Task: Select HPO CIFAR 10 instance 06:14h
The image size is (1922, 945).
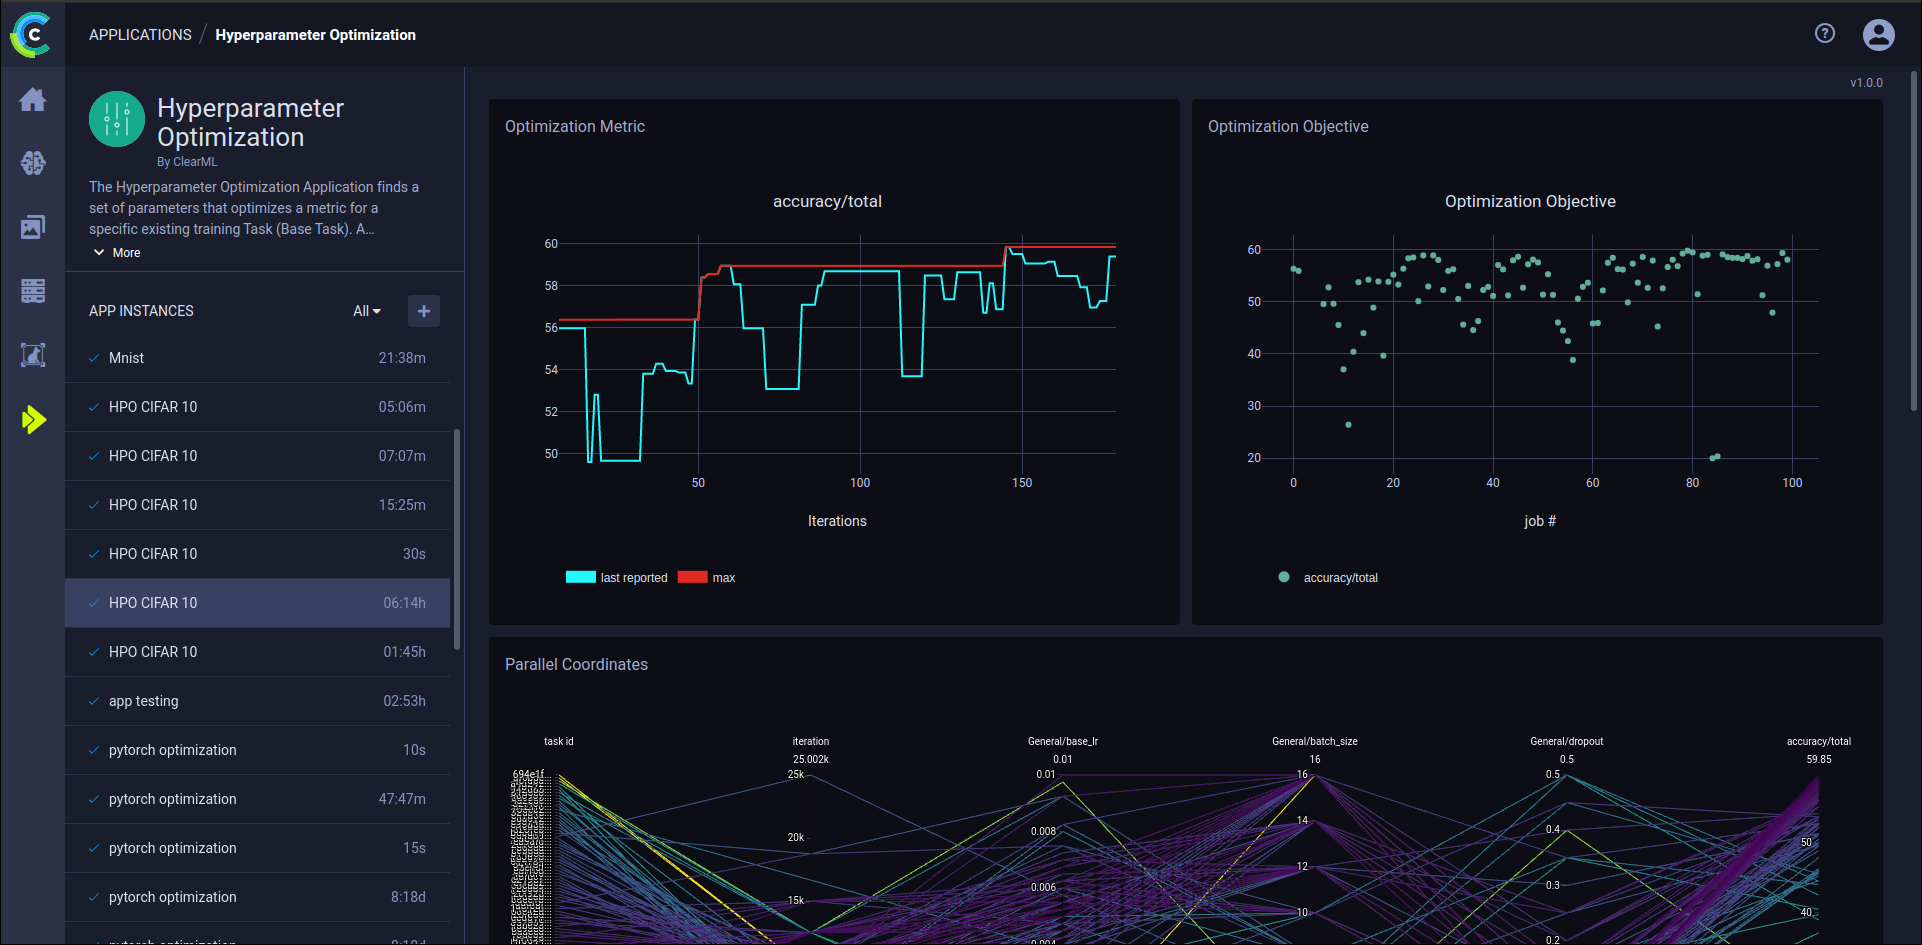Action: (257, 603)
